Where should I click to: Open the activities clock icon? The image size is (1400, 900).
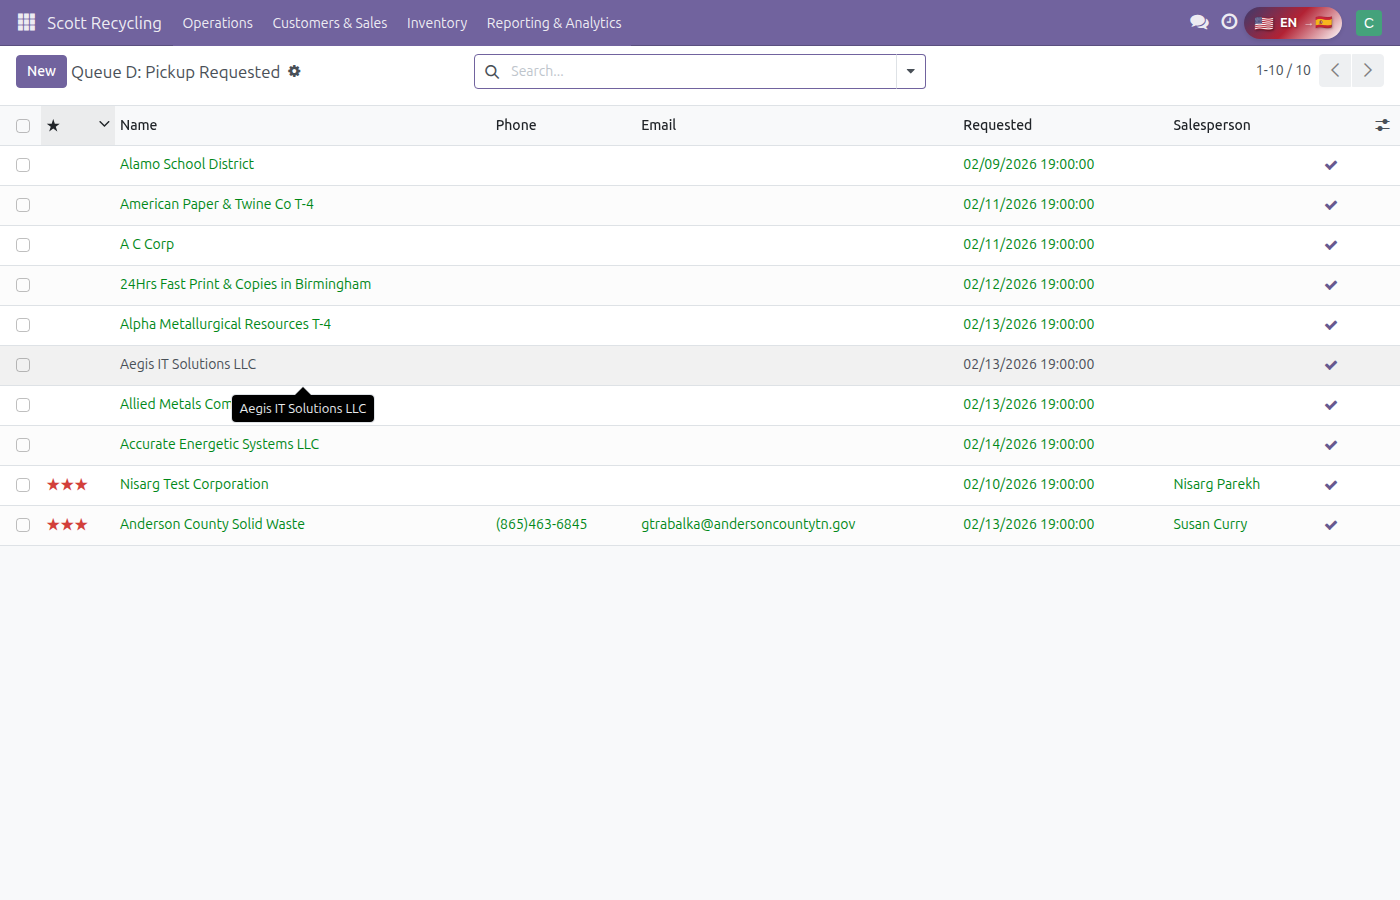[1229, 22]
